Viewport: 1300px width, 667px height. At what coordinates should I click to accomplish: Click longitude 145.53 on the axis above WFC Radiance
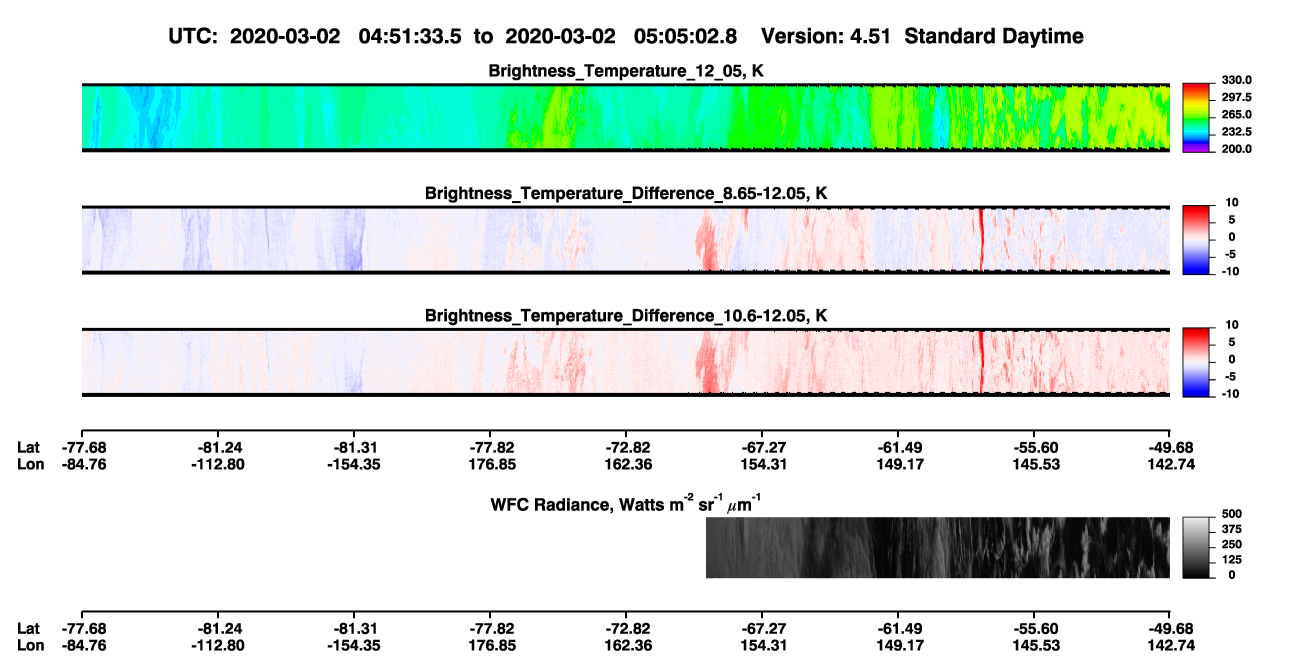tap(1033, 464)
